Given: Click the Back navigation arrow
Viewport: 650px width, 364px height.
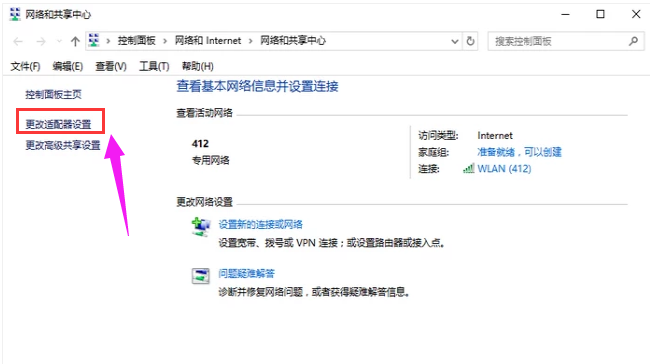Looking at the screenshot, I should pos(18,41).
